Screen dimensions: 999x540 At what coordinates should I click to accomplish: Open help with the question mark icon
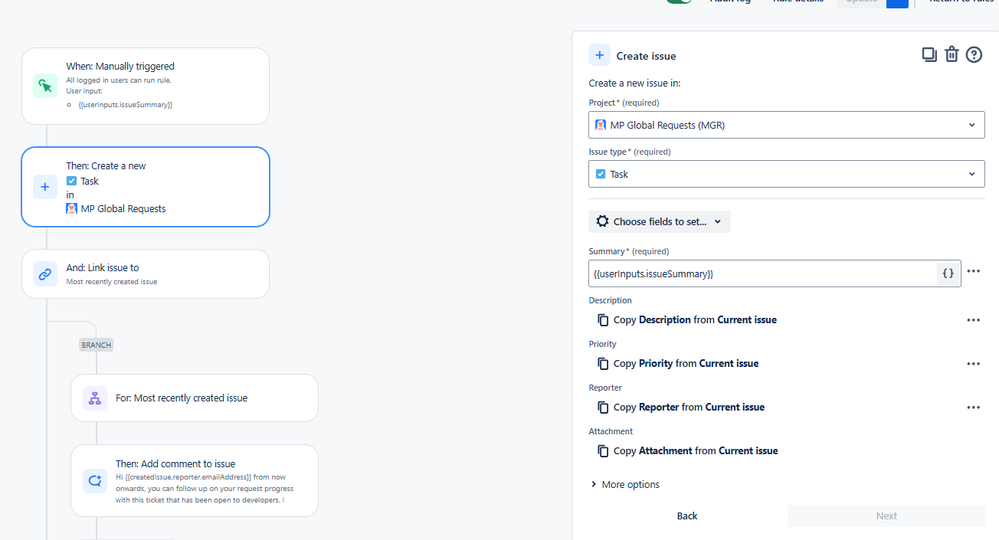click(x=974, y=55)
